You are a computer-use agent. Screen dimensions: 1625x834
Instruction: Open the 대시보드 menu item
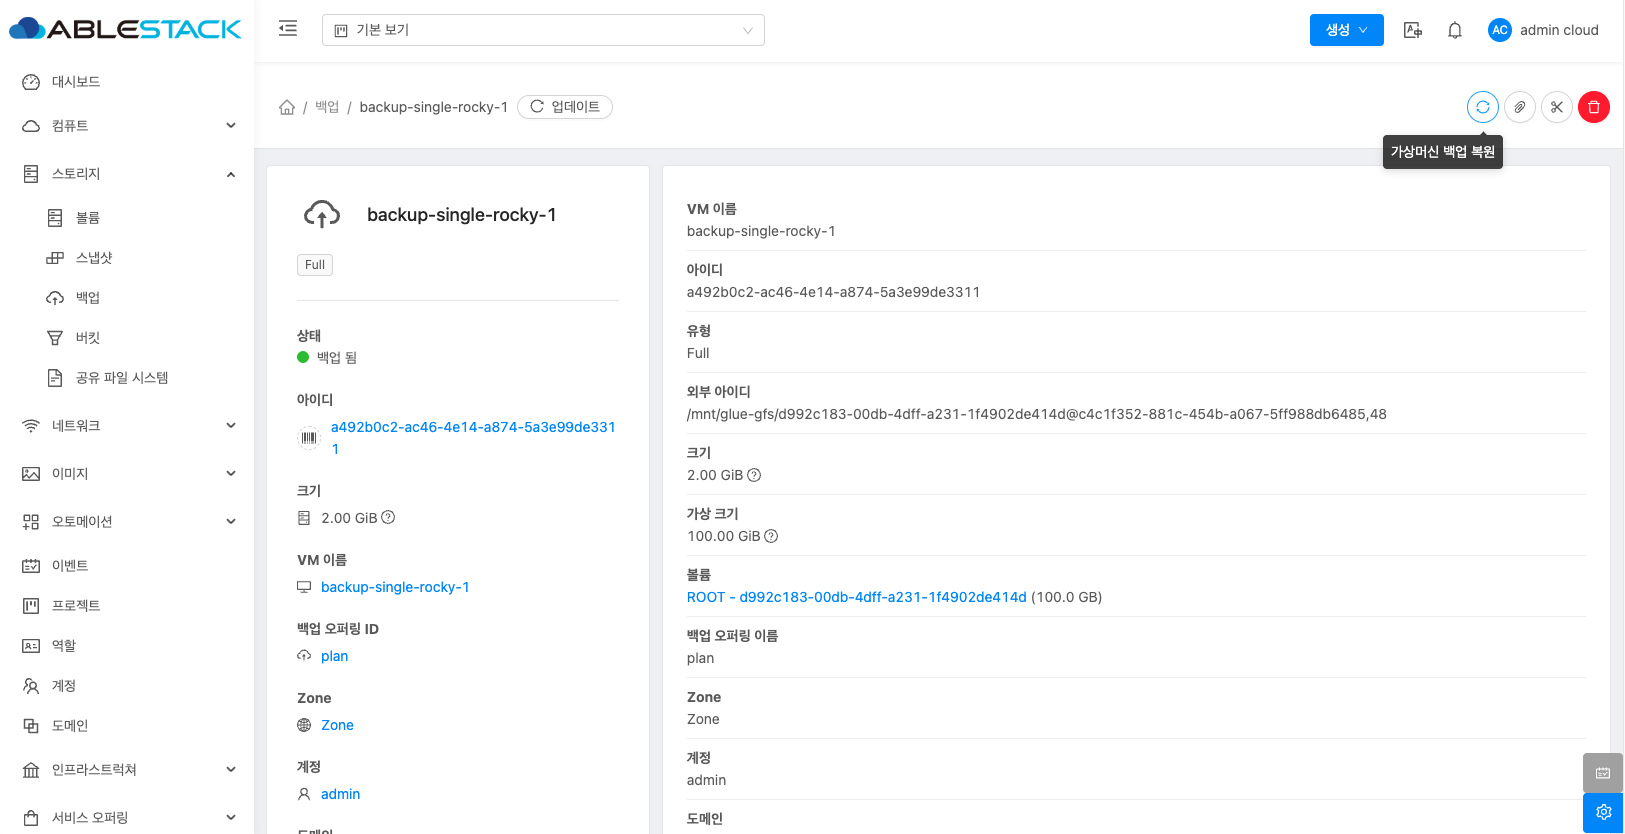pos(76,82)
